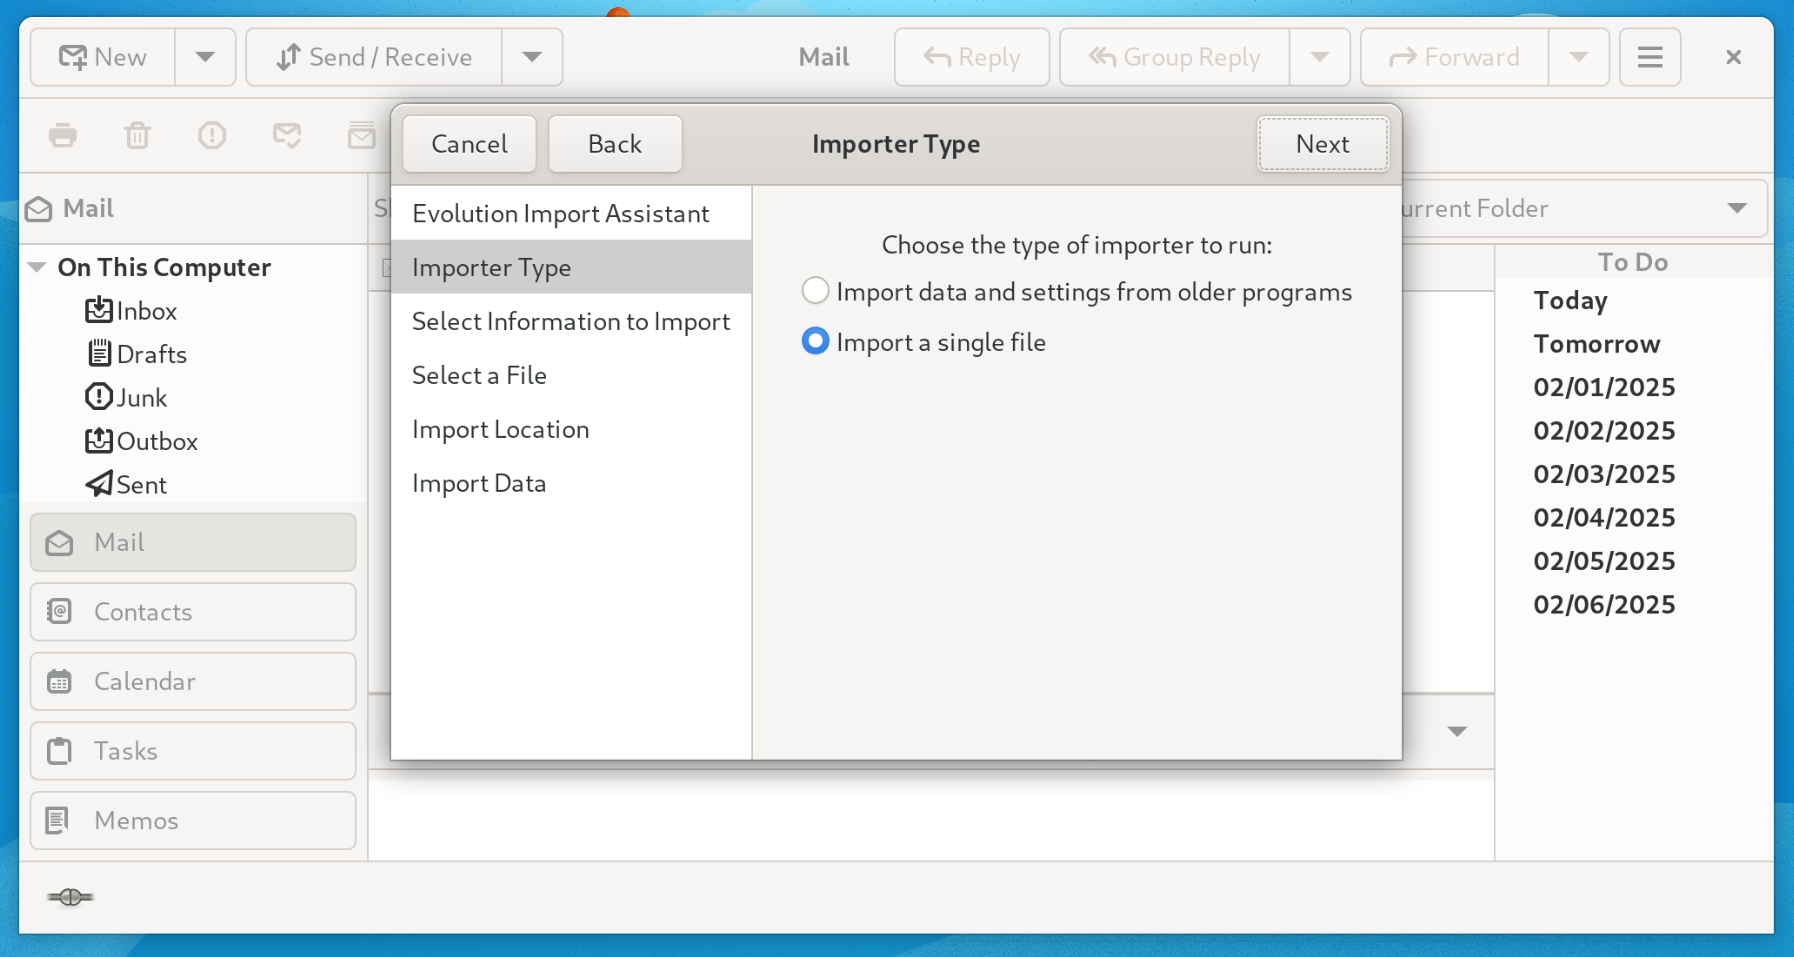Select 02/02/2025 in To Do list

click(x=1604, y=431)
